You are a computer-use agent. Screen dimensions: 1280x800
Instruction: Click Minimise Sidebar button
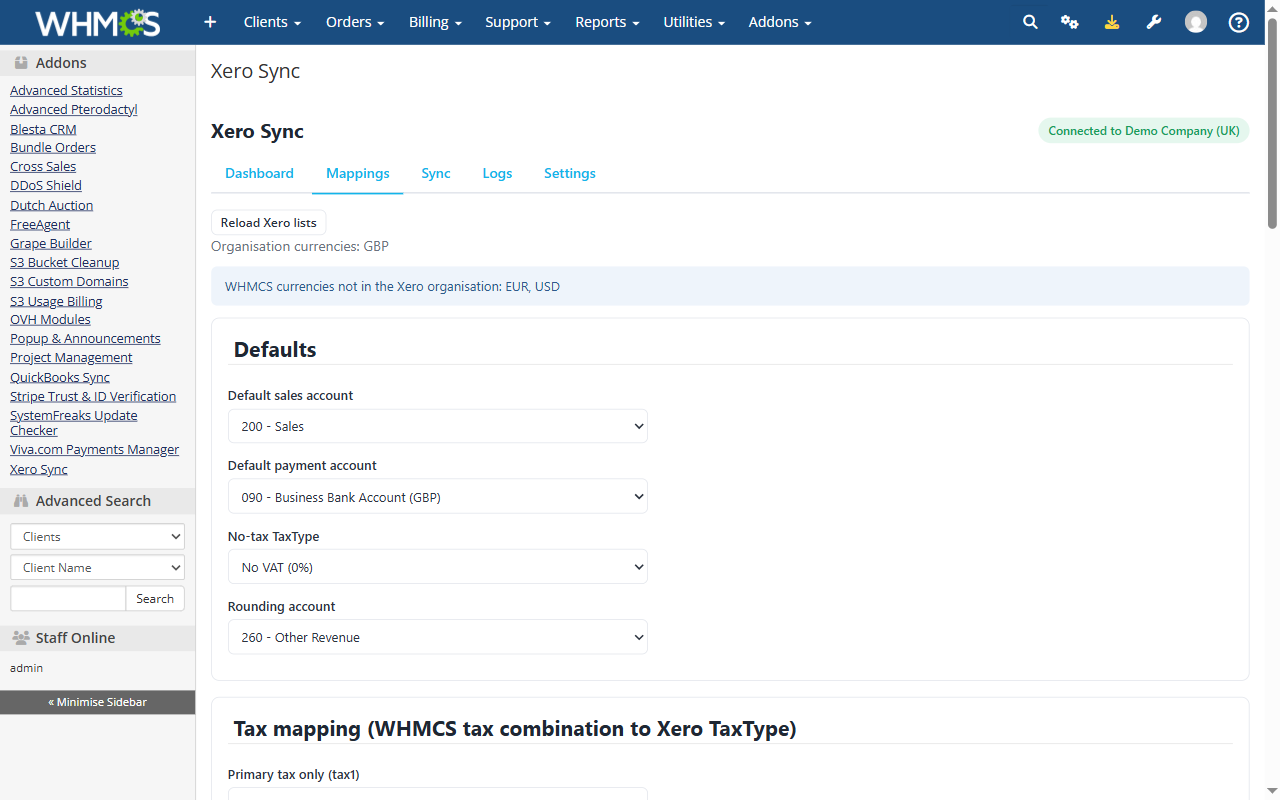coord(98,702)
